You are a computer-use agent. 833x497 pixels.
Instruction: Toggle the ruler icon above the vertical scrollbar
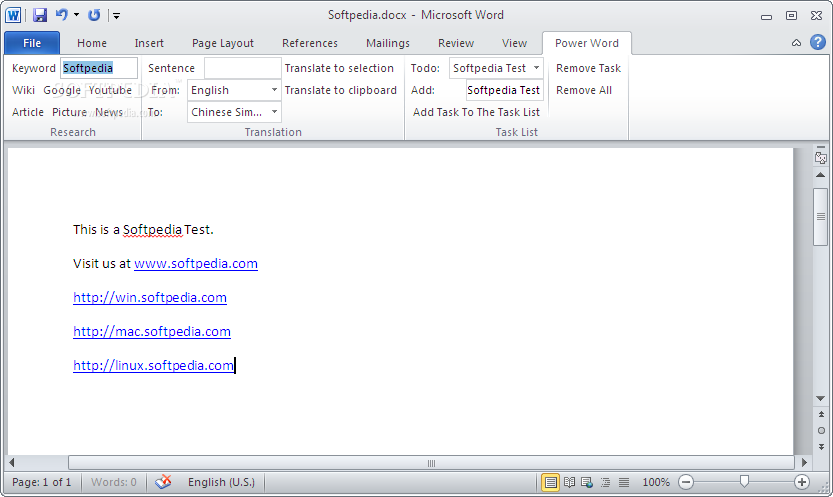point(821,157)
